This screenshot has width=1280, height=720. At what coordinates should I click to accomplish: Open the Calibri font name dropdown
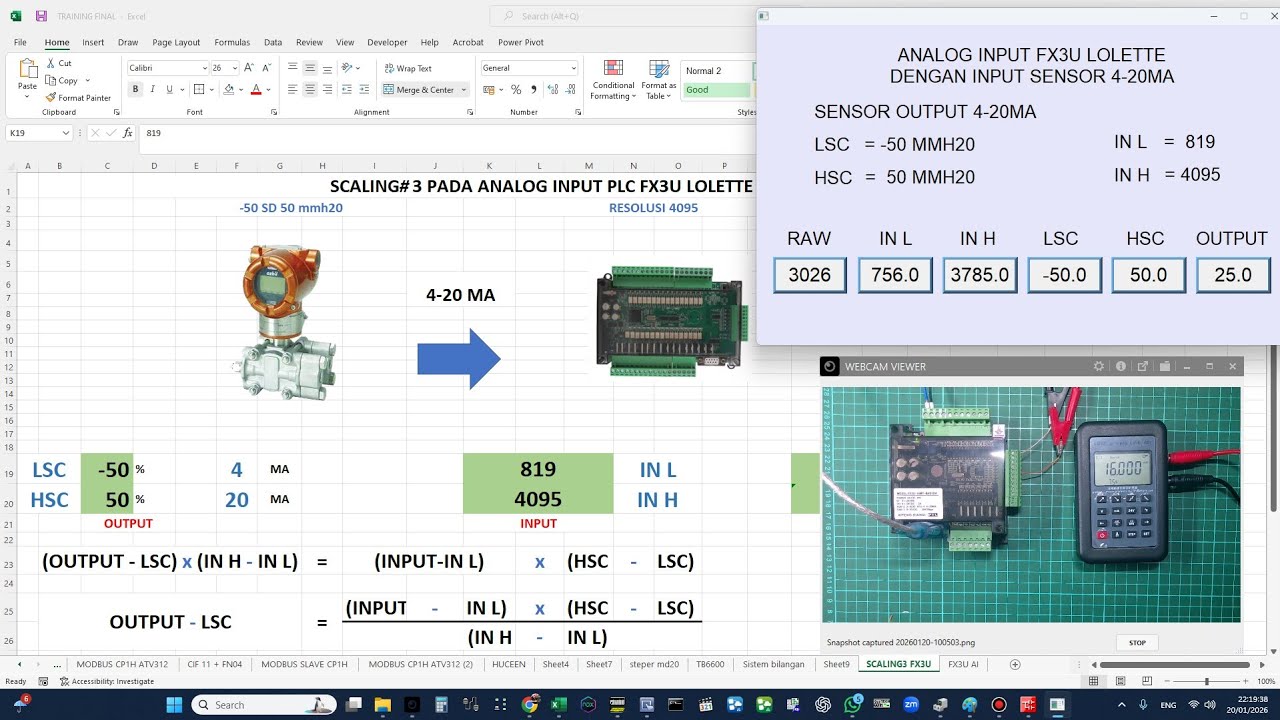[204, 68]
